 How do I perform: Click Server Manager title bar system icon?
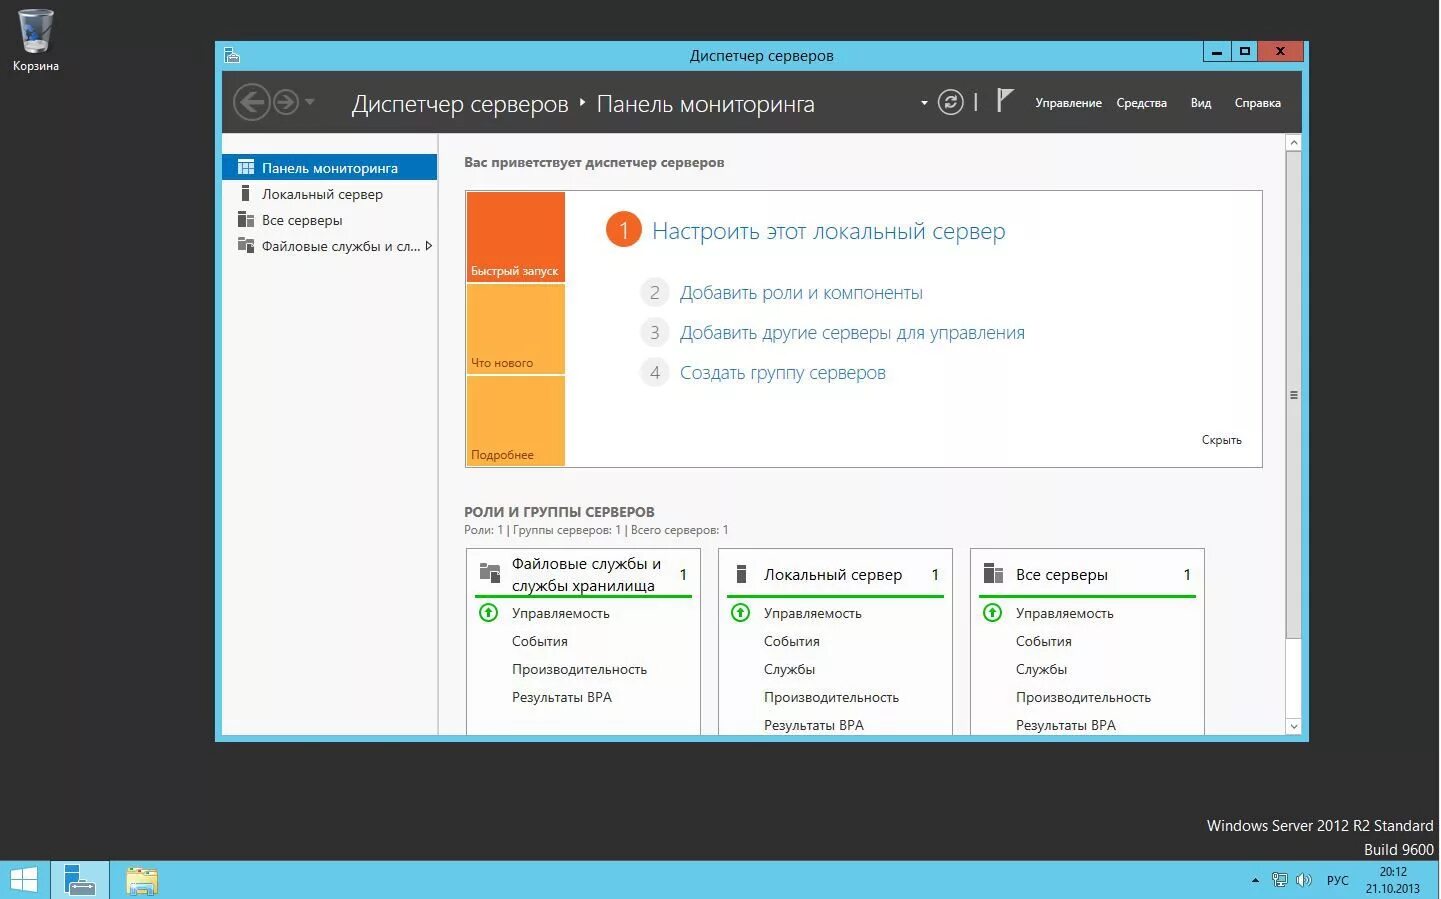[232, 56]
